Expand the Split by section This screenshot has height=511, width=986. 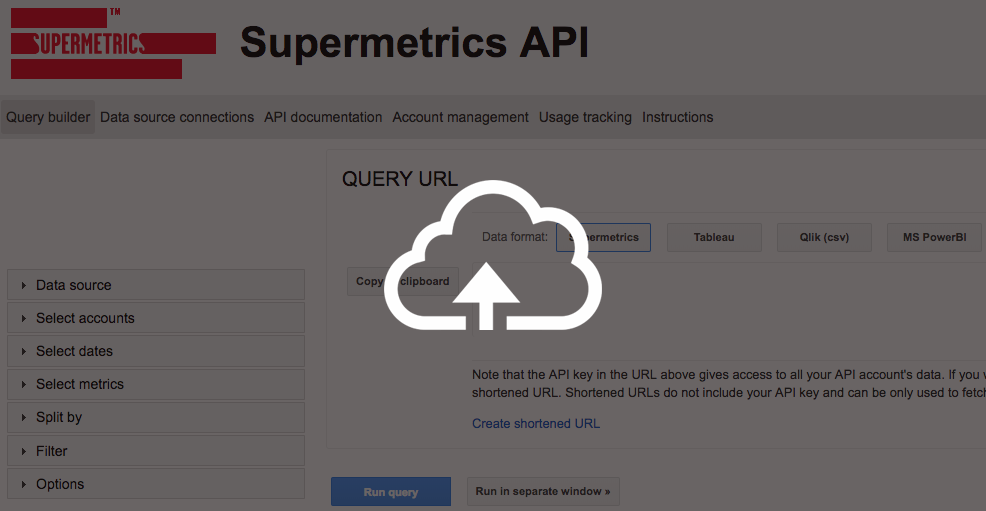(156, 417)
